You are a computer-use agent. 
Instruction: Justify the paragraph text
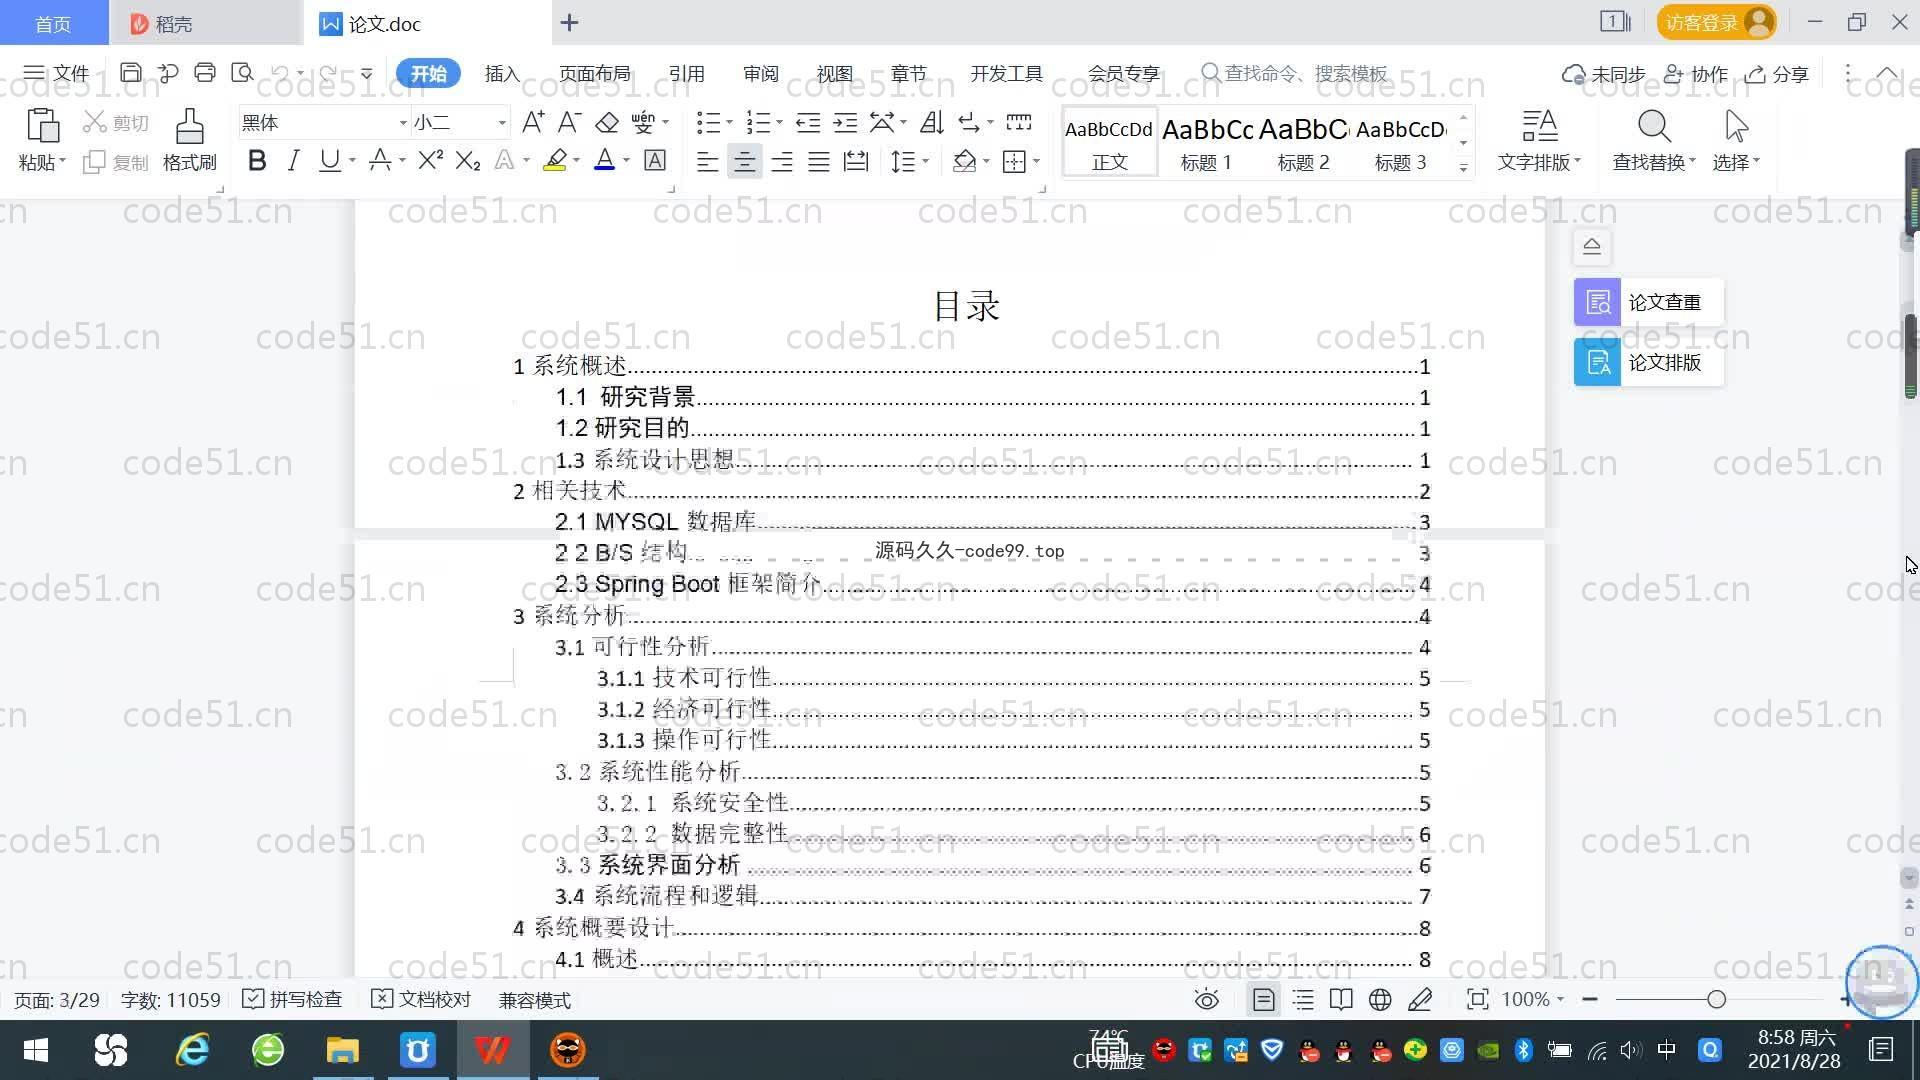pyautogui.click(x=819, y=162)
